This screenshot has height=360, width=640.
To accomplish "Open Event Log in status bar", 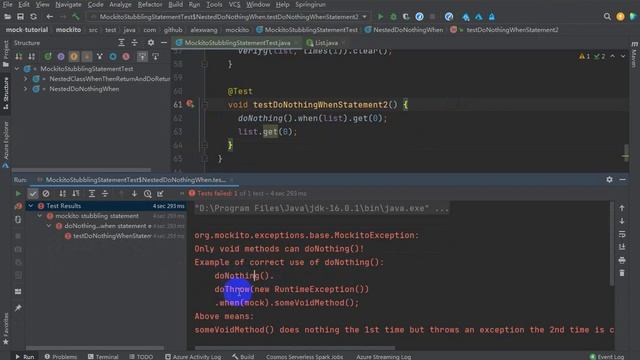I will [x=607, y=356].
